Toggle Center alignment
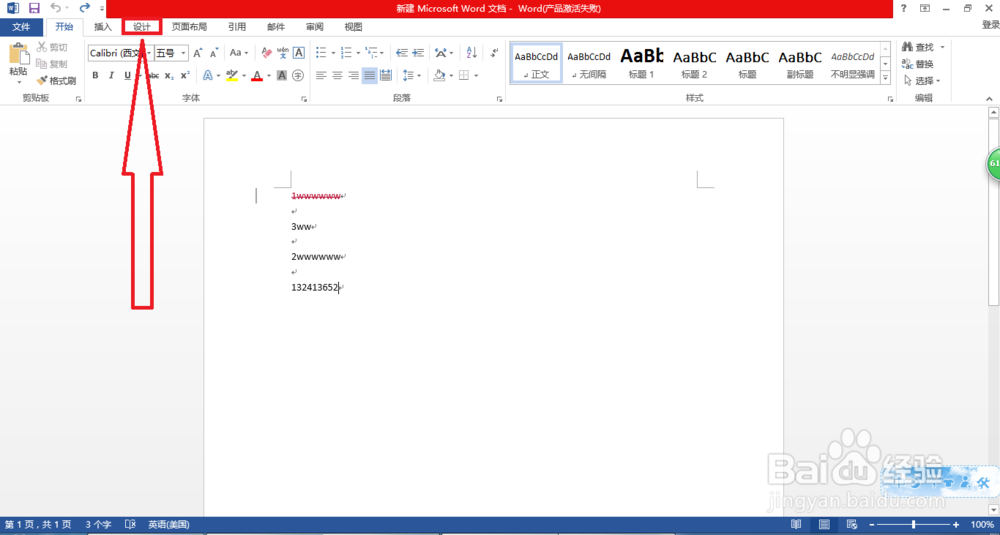 pyautogui.click(x=337, y=75)
